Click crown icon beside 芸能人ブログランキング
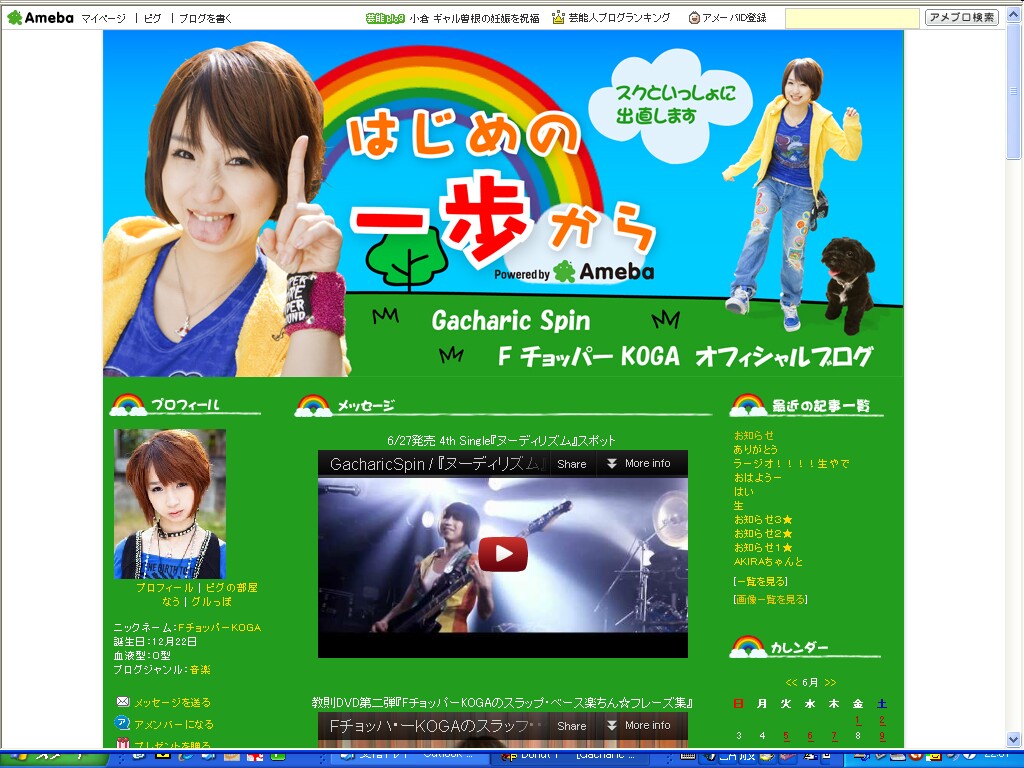 [558, 18]
